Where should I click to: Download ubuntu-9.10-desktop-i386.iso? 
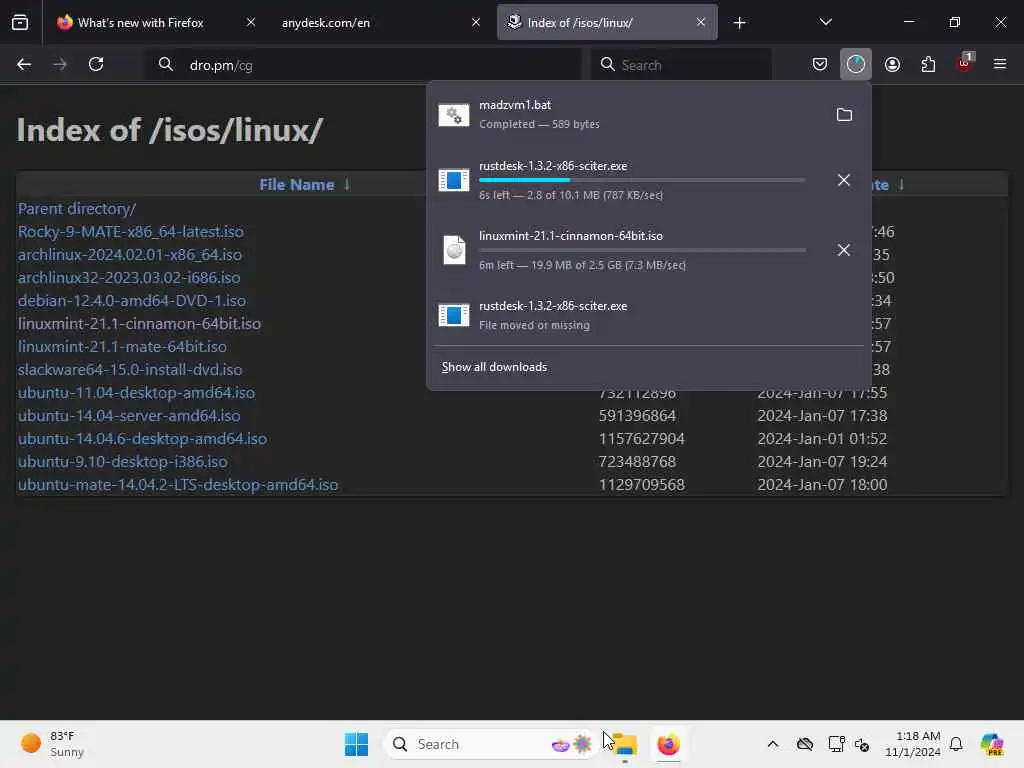[x=123, y=462]
